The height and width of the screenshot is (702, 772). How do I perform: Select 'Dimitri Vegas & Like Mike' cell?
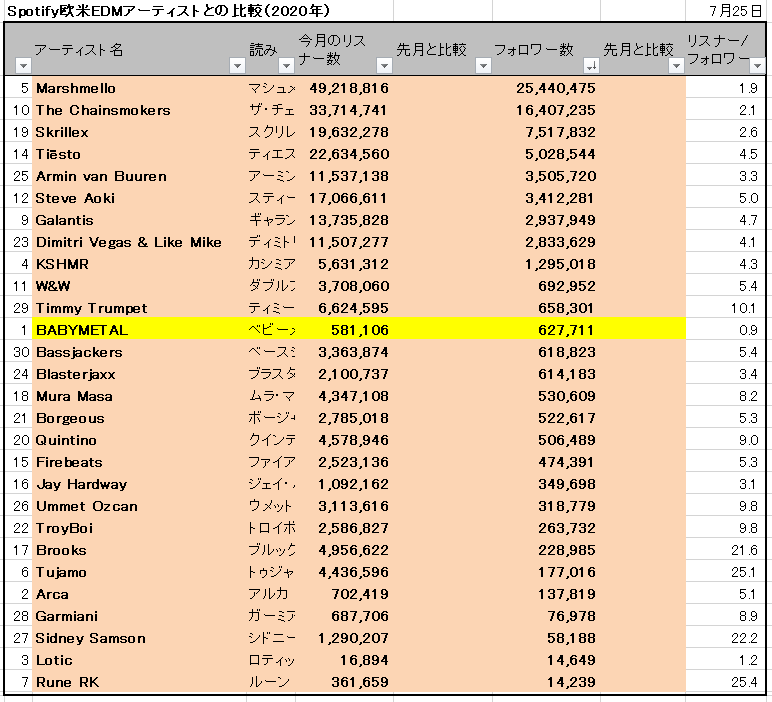tap(139, 242)
